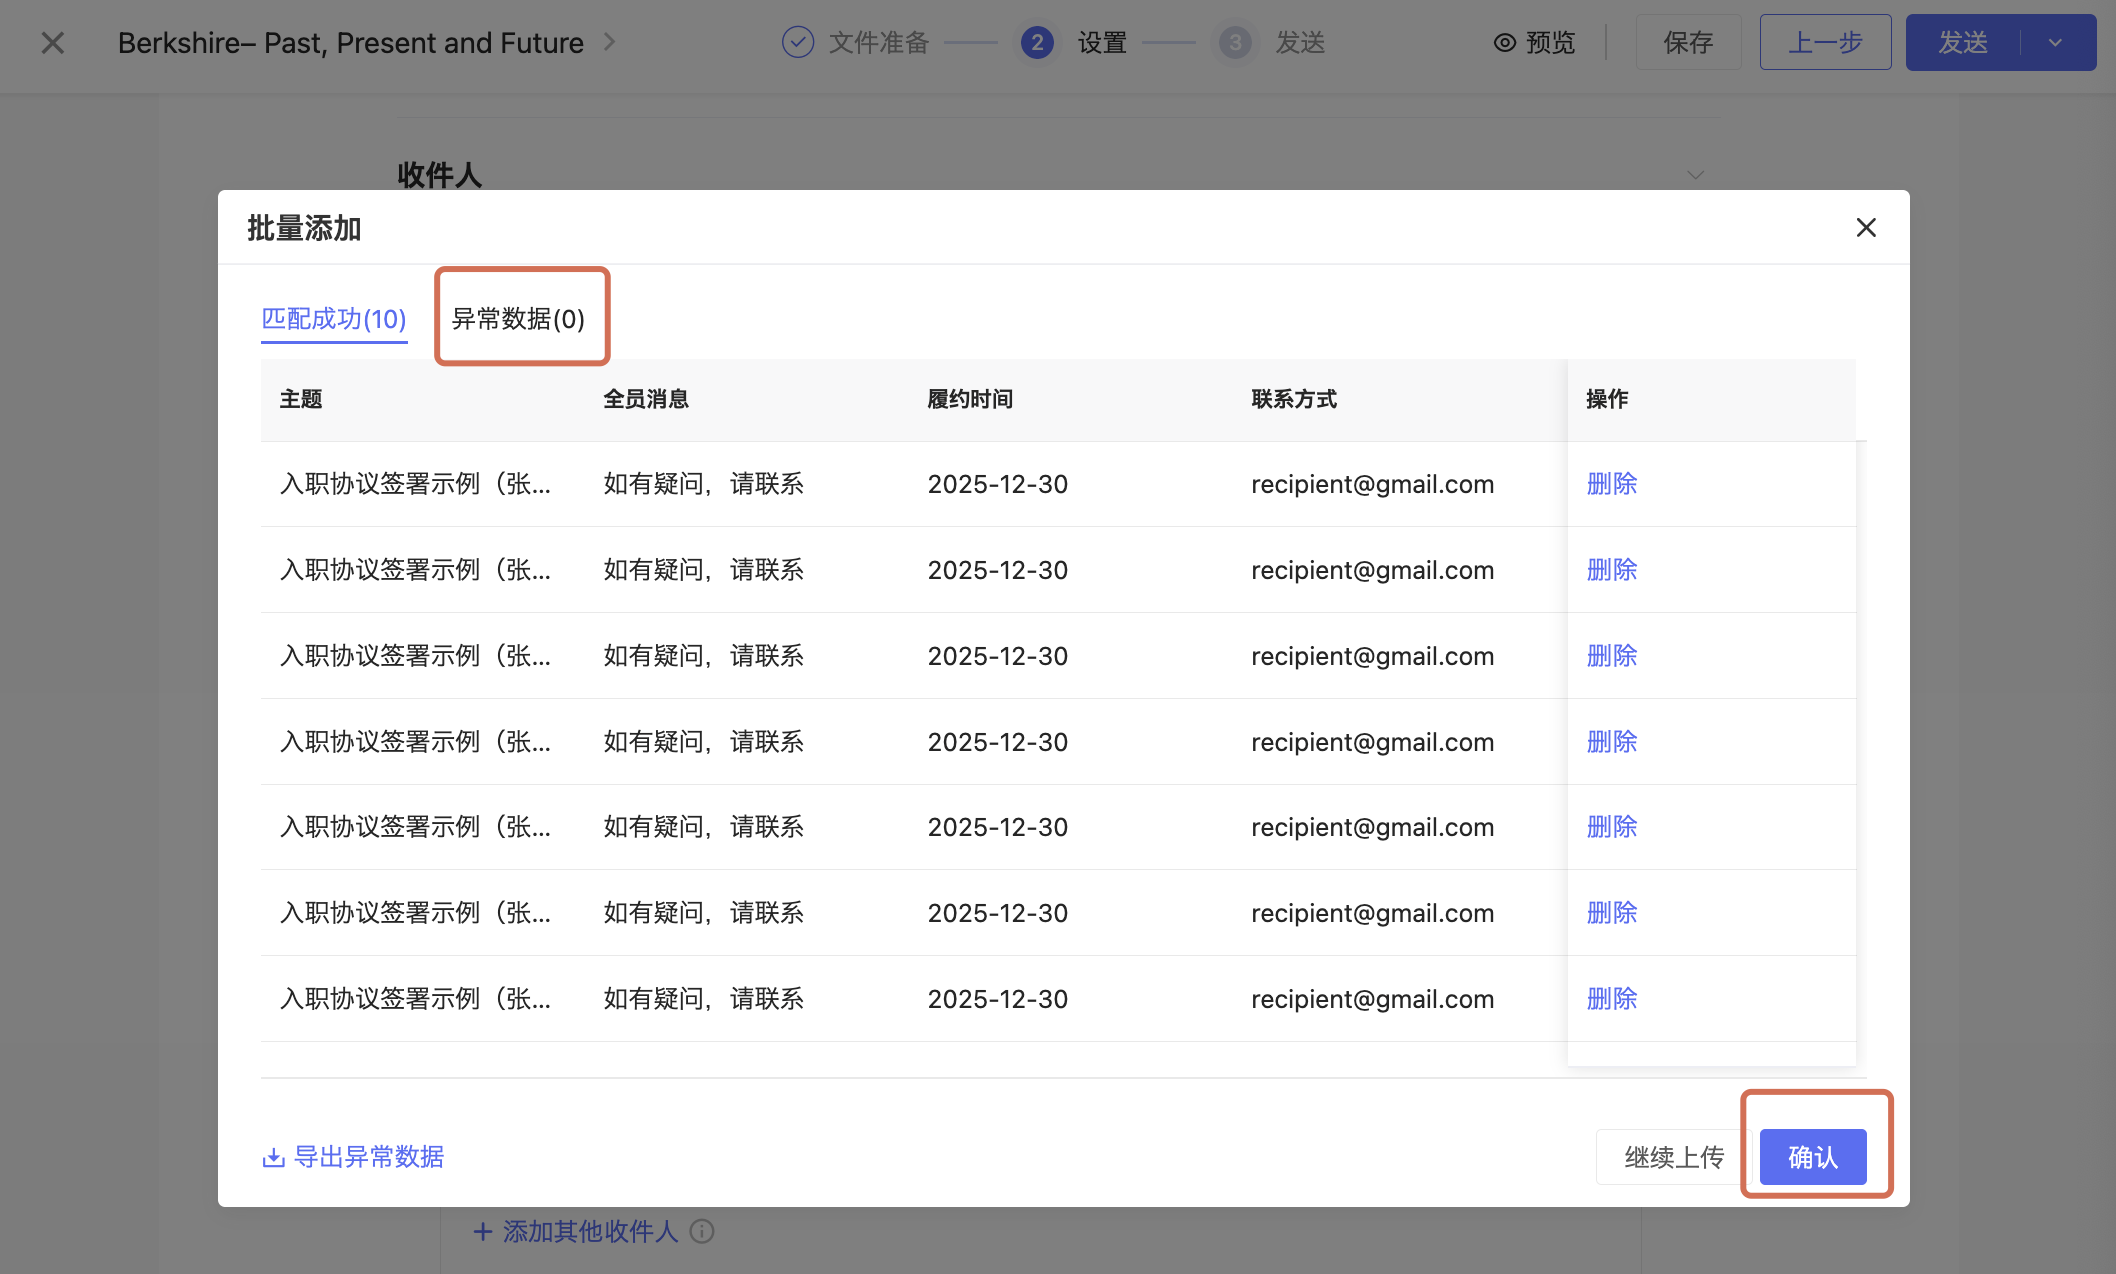Click the download icon for 导出异常数据

(273, 1157)
